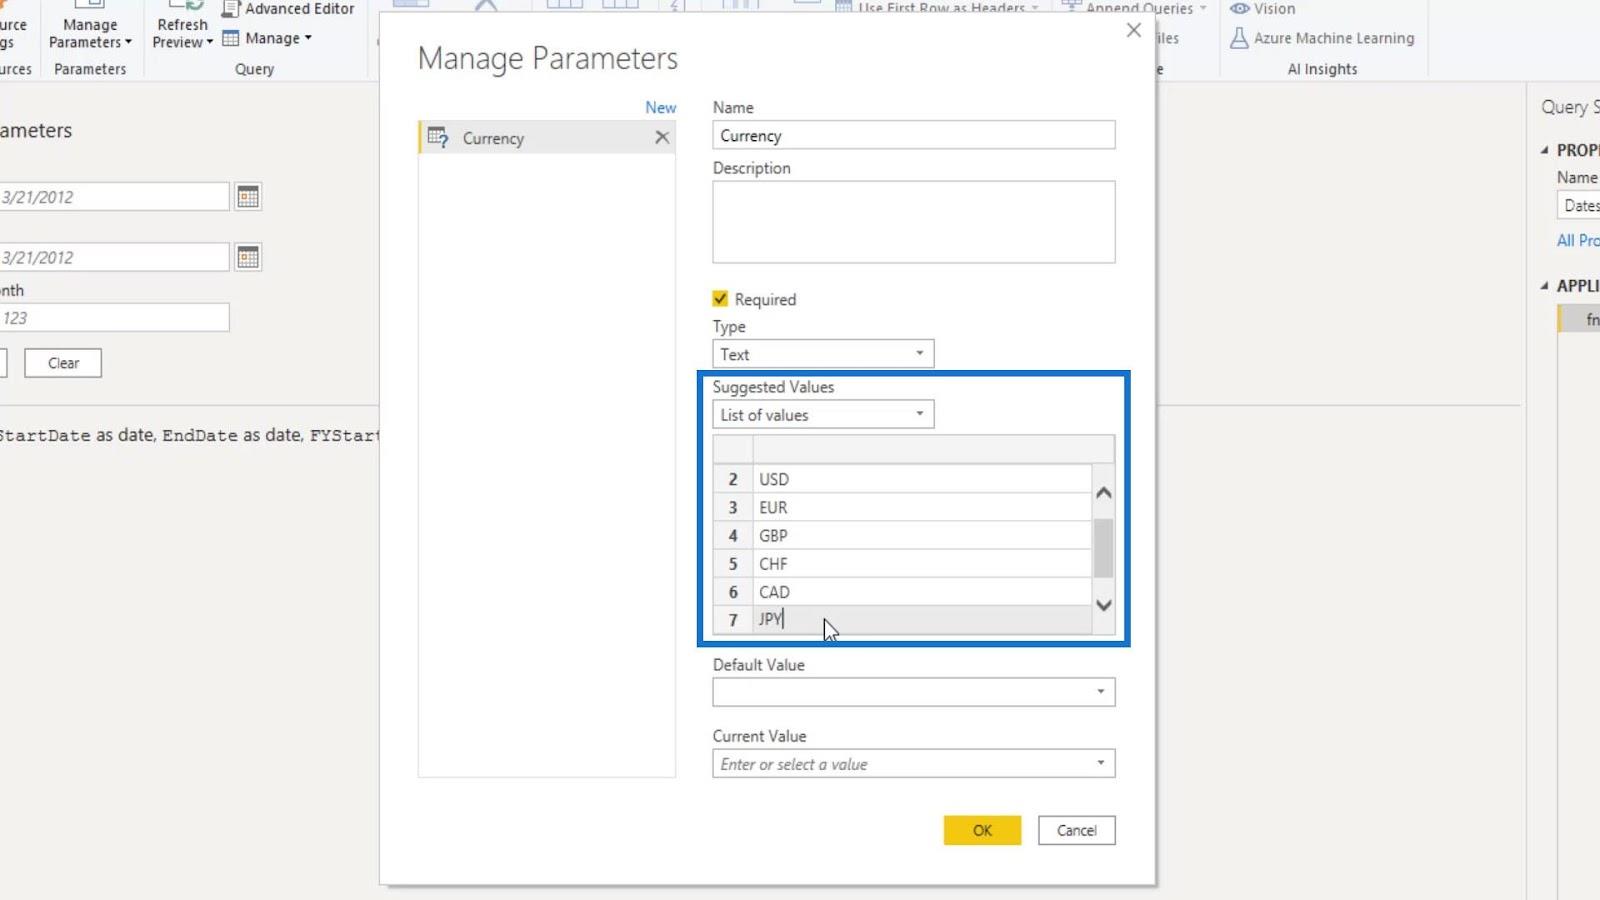The width and height of the screenshot is (1600, 900).
Task: Open Manage Parameters dropdown in ribbon
Action: click(90, 33)
